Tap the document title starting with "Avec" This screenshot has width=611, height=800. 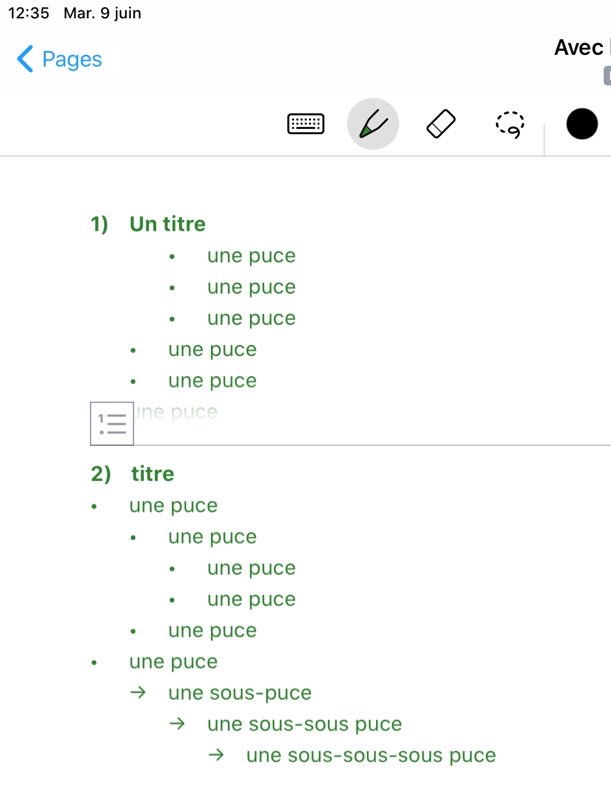coord(579,47)
